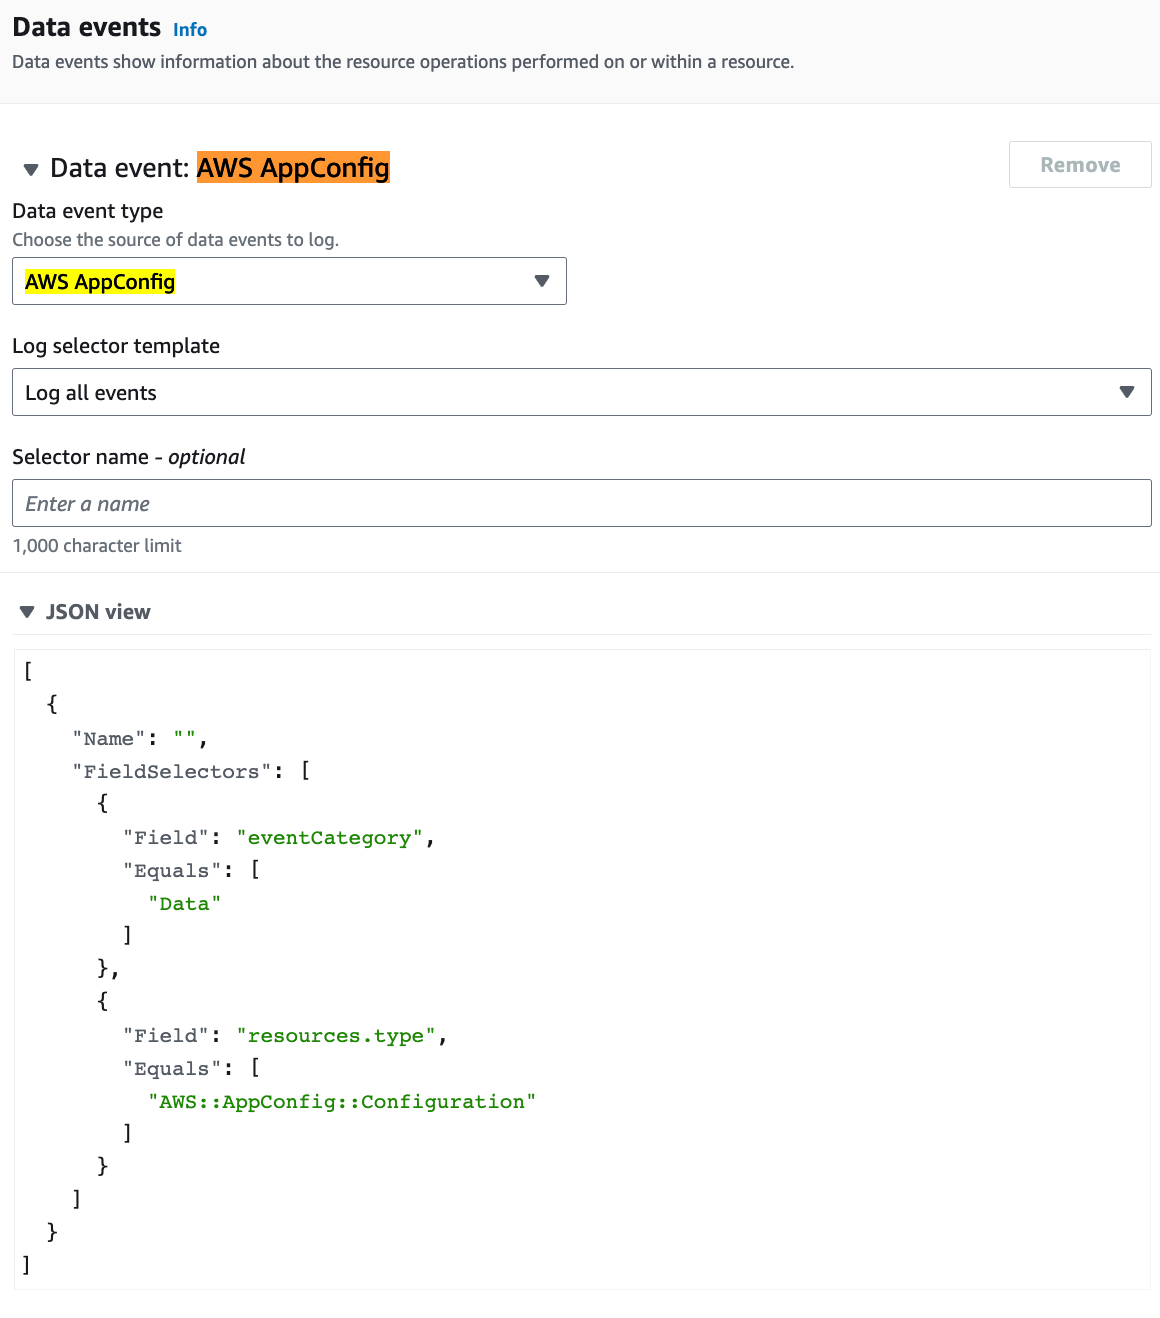Screen dimensions: 1160x1318
Task: Click the "resources.type" value in JSON
Action: (x=335, y=1036)
